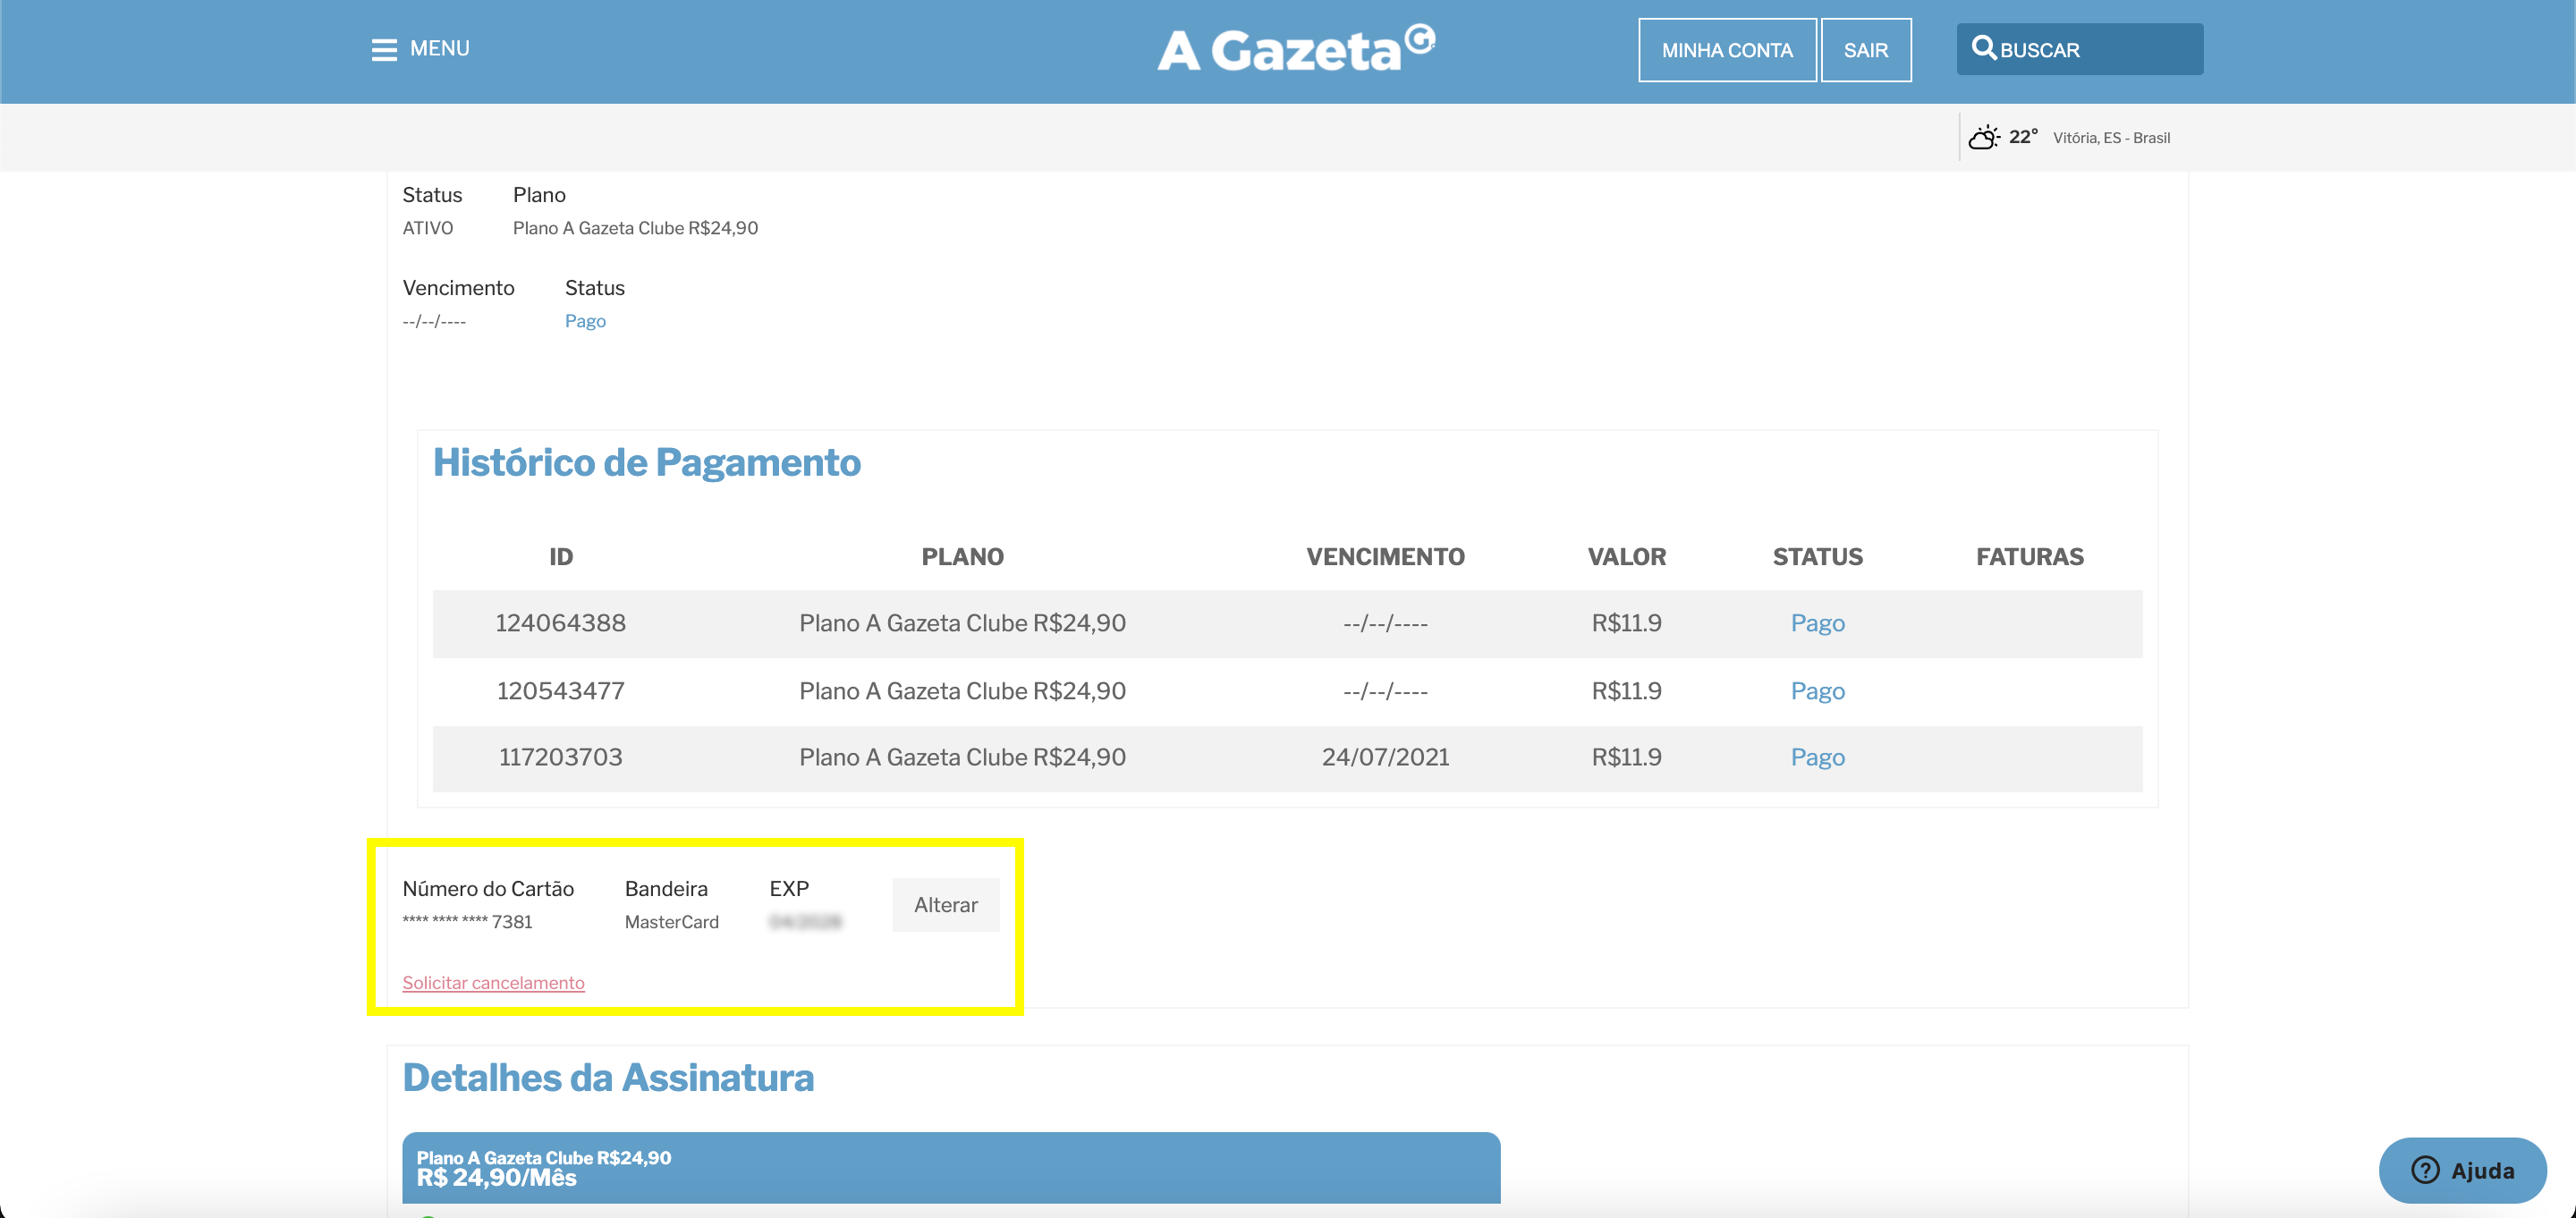Screen dimensions: 2576x1218
Task: Click the Detalhes da Assinatura heading
Action: tap(608, 1078)
